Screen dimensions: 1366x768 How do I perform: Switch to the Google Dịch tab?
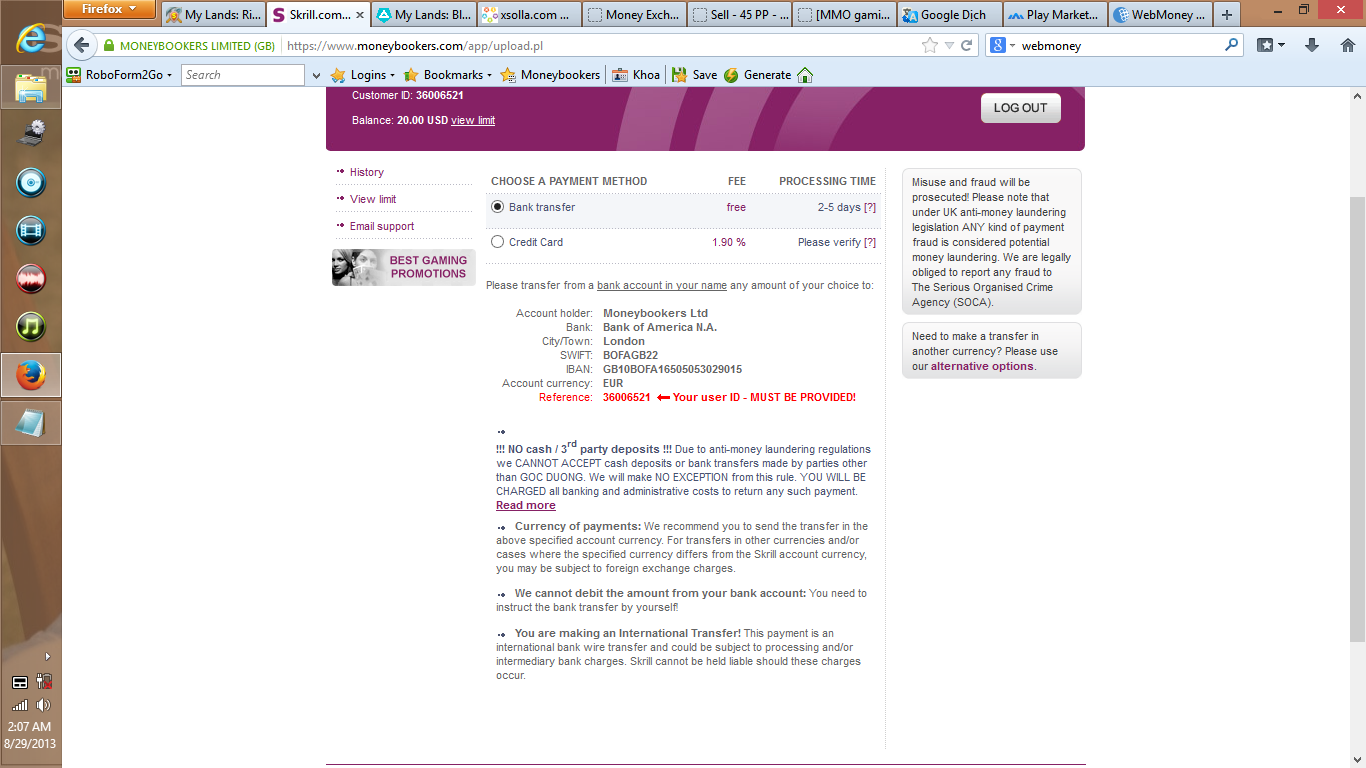pos(949,15)
